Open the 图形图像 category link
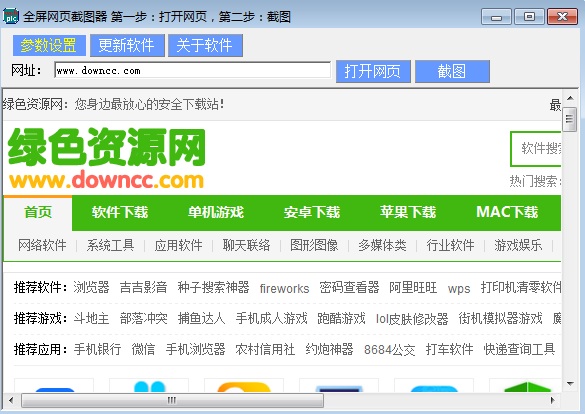Screen dimensions: 585x414 coord(314,245)
